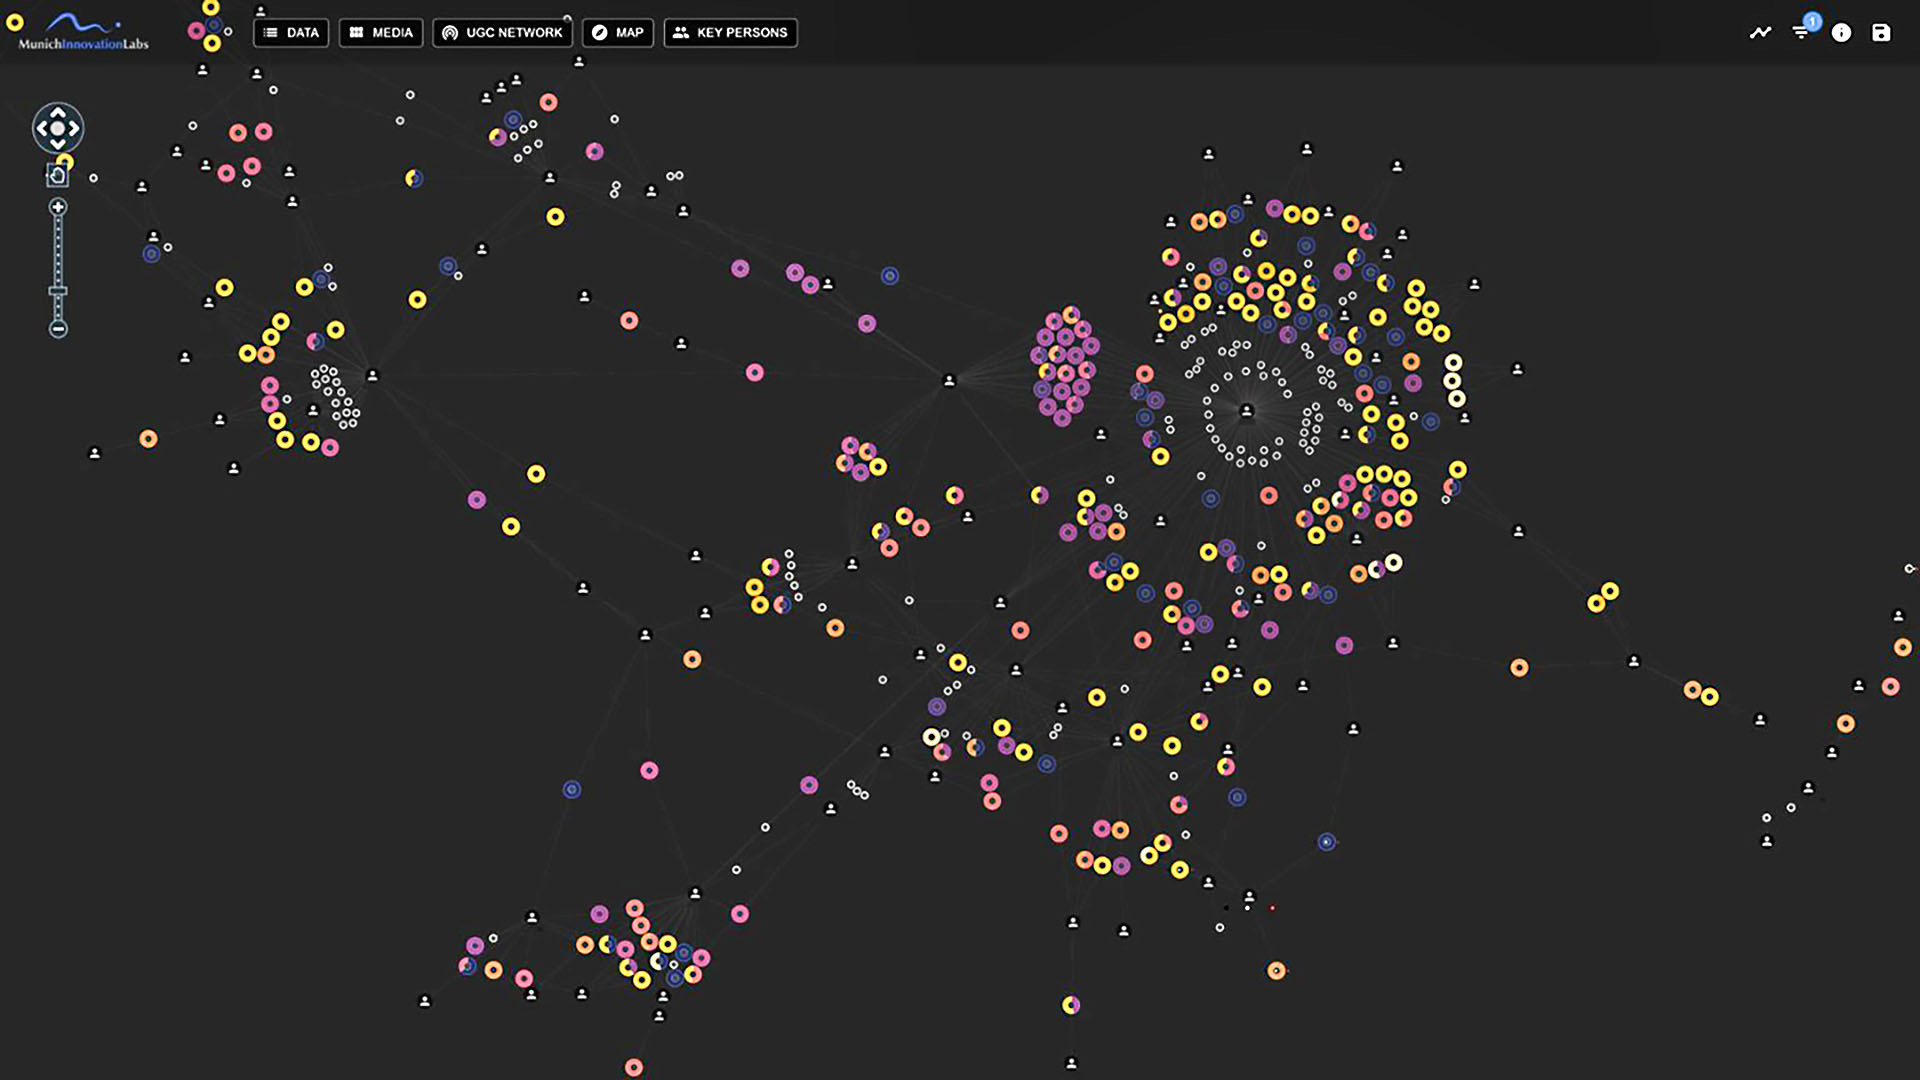Select central person node of the largest radial cluster

pyautogui.click(x=1246, y=410)
